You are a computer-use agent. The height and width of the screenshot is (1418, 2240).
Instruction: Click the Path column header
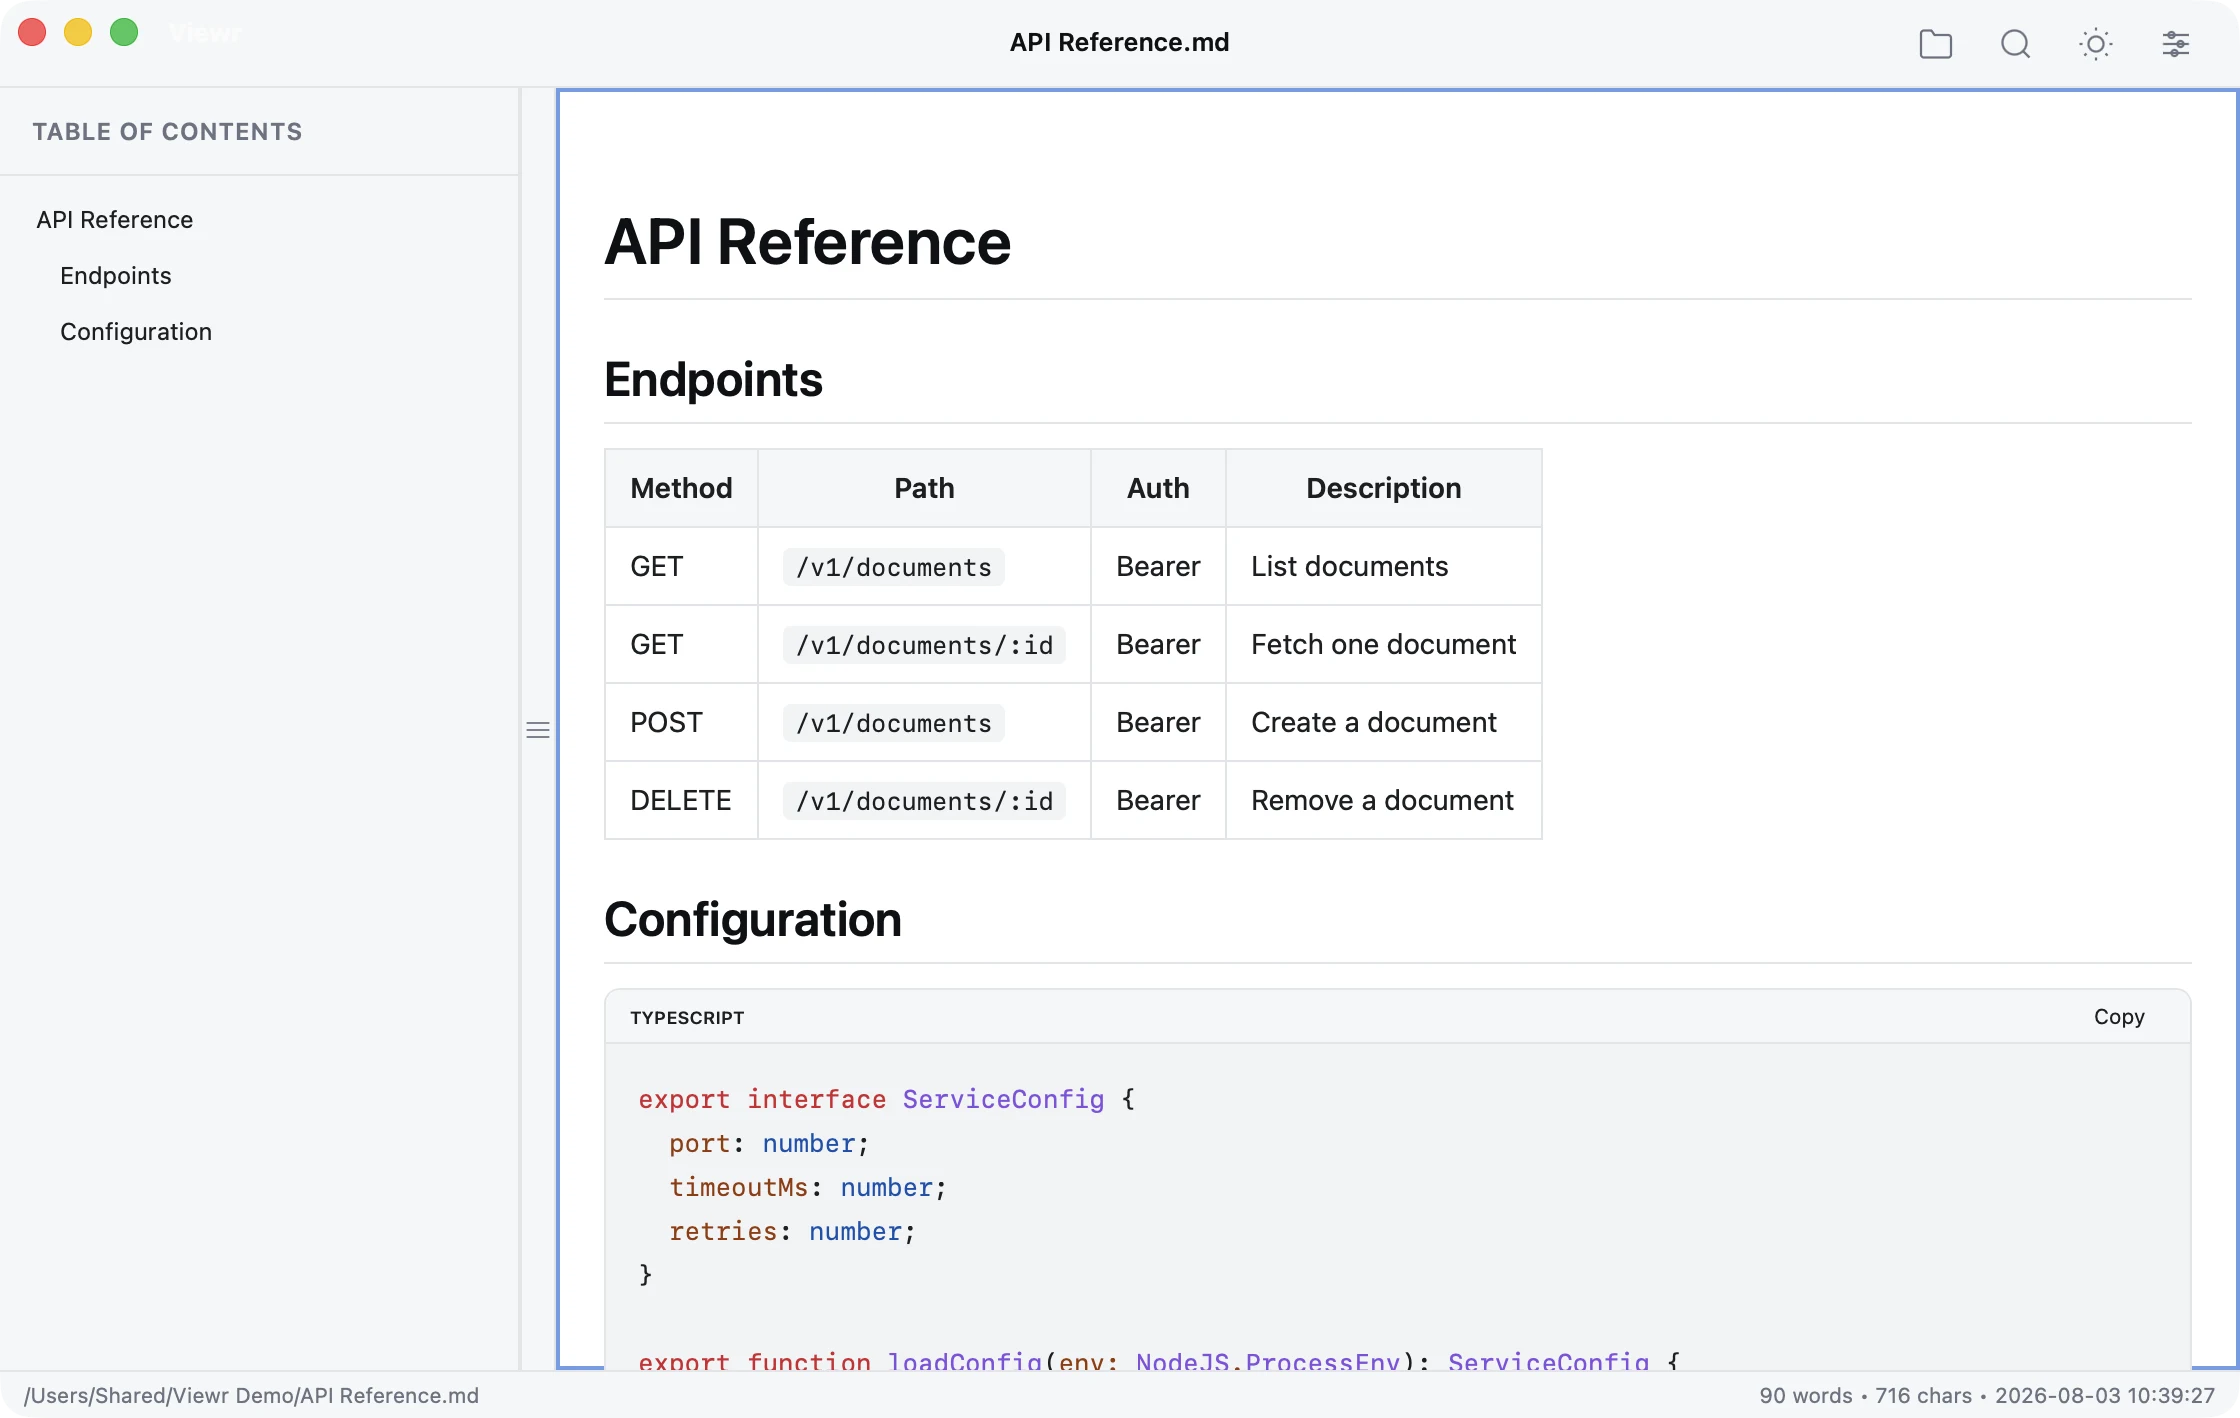pyautogui.click(x=924, y=488)
